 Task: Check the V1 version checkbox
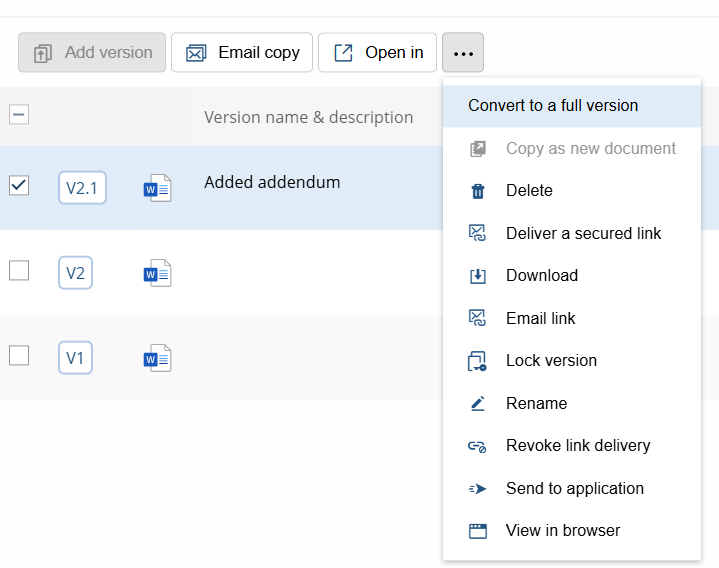(19, 355)
